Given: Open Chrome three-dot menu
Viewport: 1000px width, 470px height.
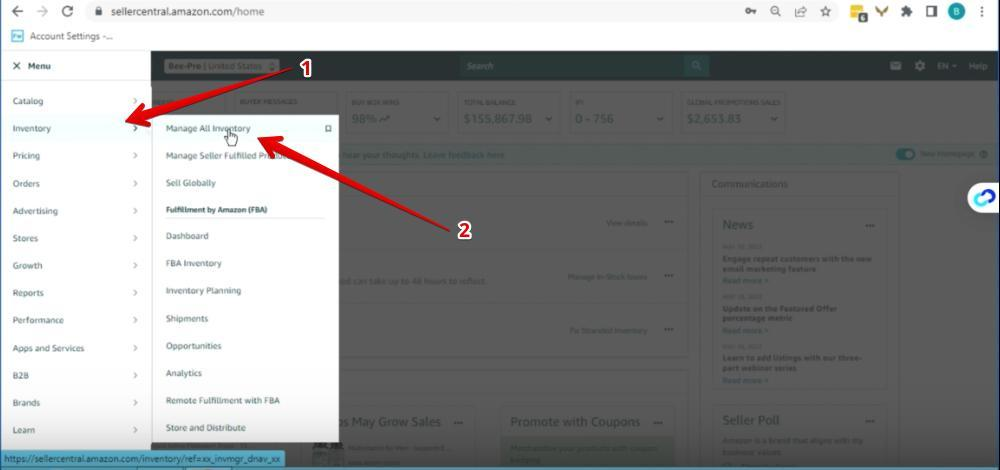Looking at the screenshot, I should point(982,11).
